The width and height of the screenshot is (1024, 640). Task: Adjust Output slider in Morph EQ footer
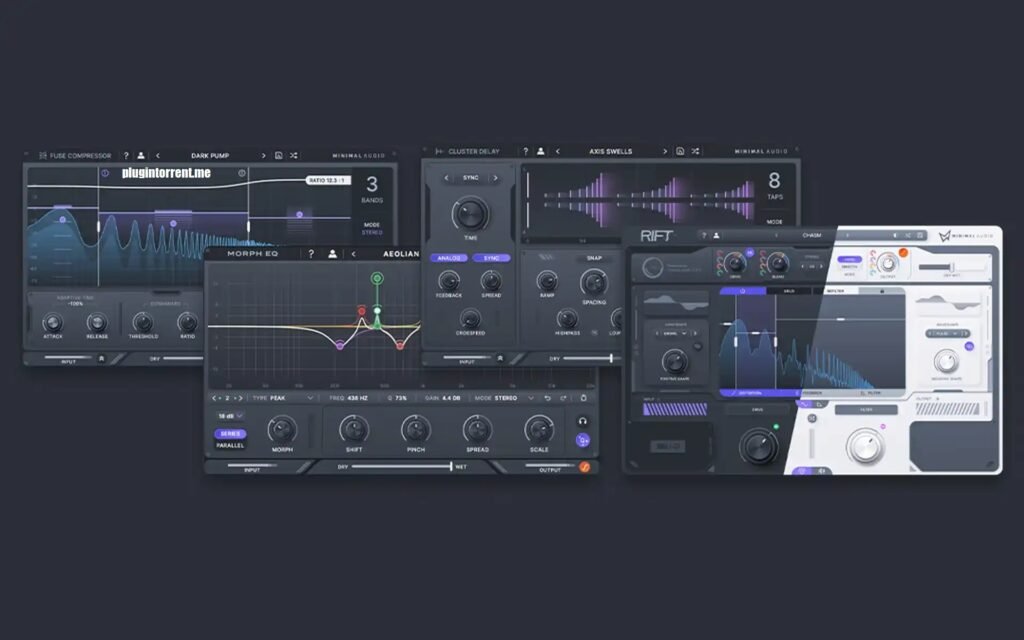pyautogui.click(x=550, y=466)
